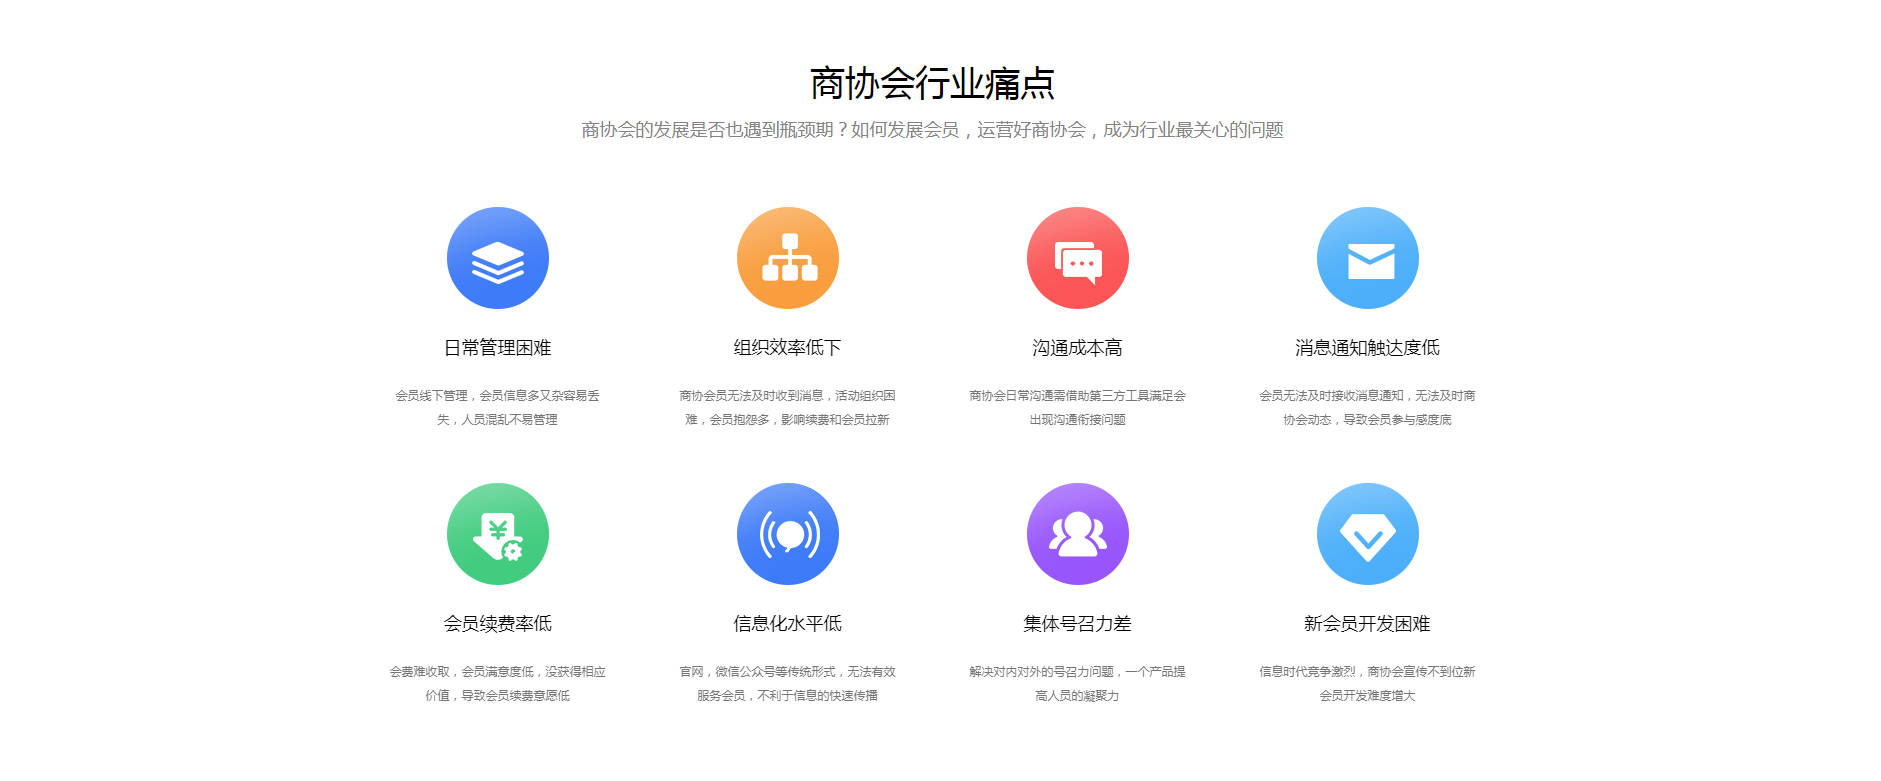This screenshot has height=781, width=1881.
Task: Click the description starting 会员无法及时接收消息通知
Action: (x=1368, y=408)
